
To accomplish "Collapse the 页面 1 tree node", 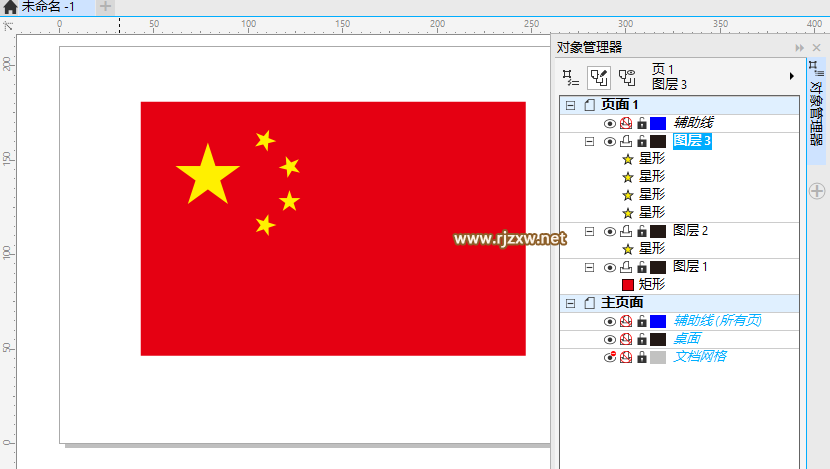I will tap(570, 105).
